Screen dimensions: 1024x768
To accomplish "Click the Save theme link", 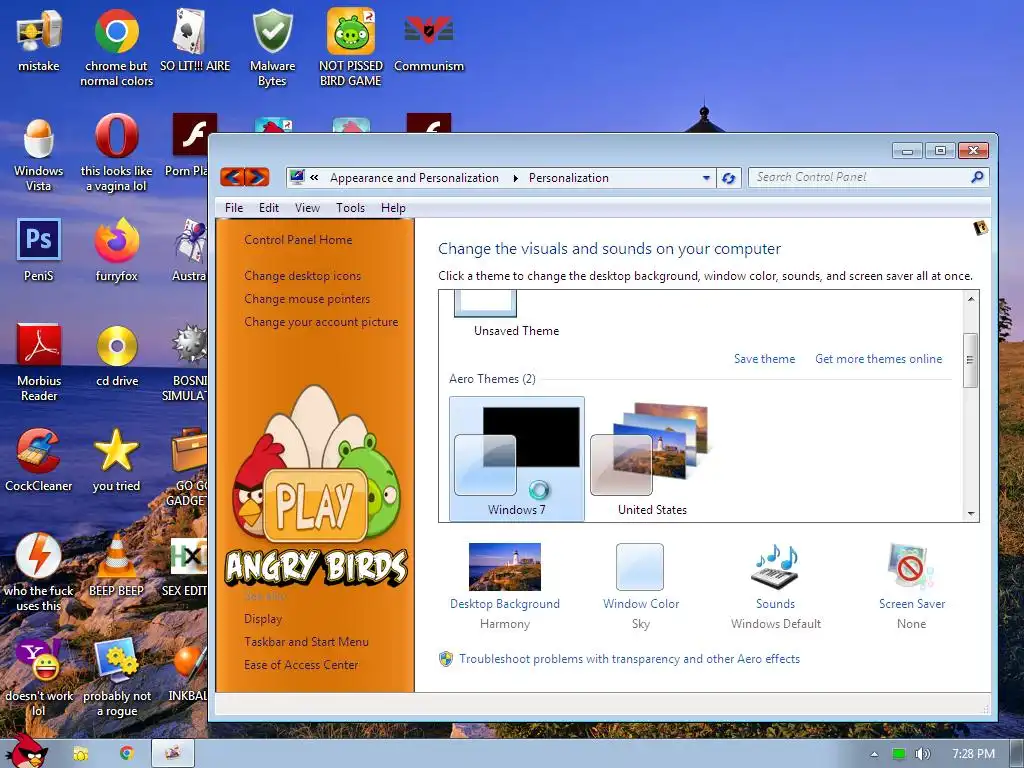I will [x=764, y=359].
